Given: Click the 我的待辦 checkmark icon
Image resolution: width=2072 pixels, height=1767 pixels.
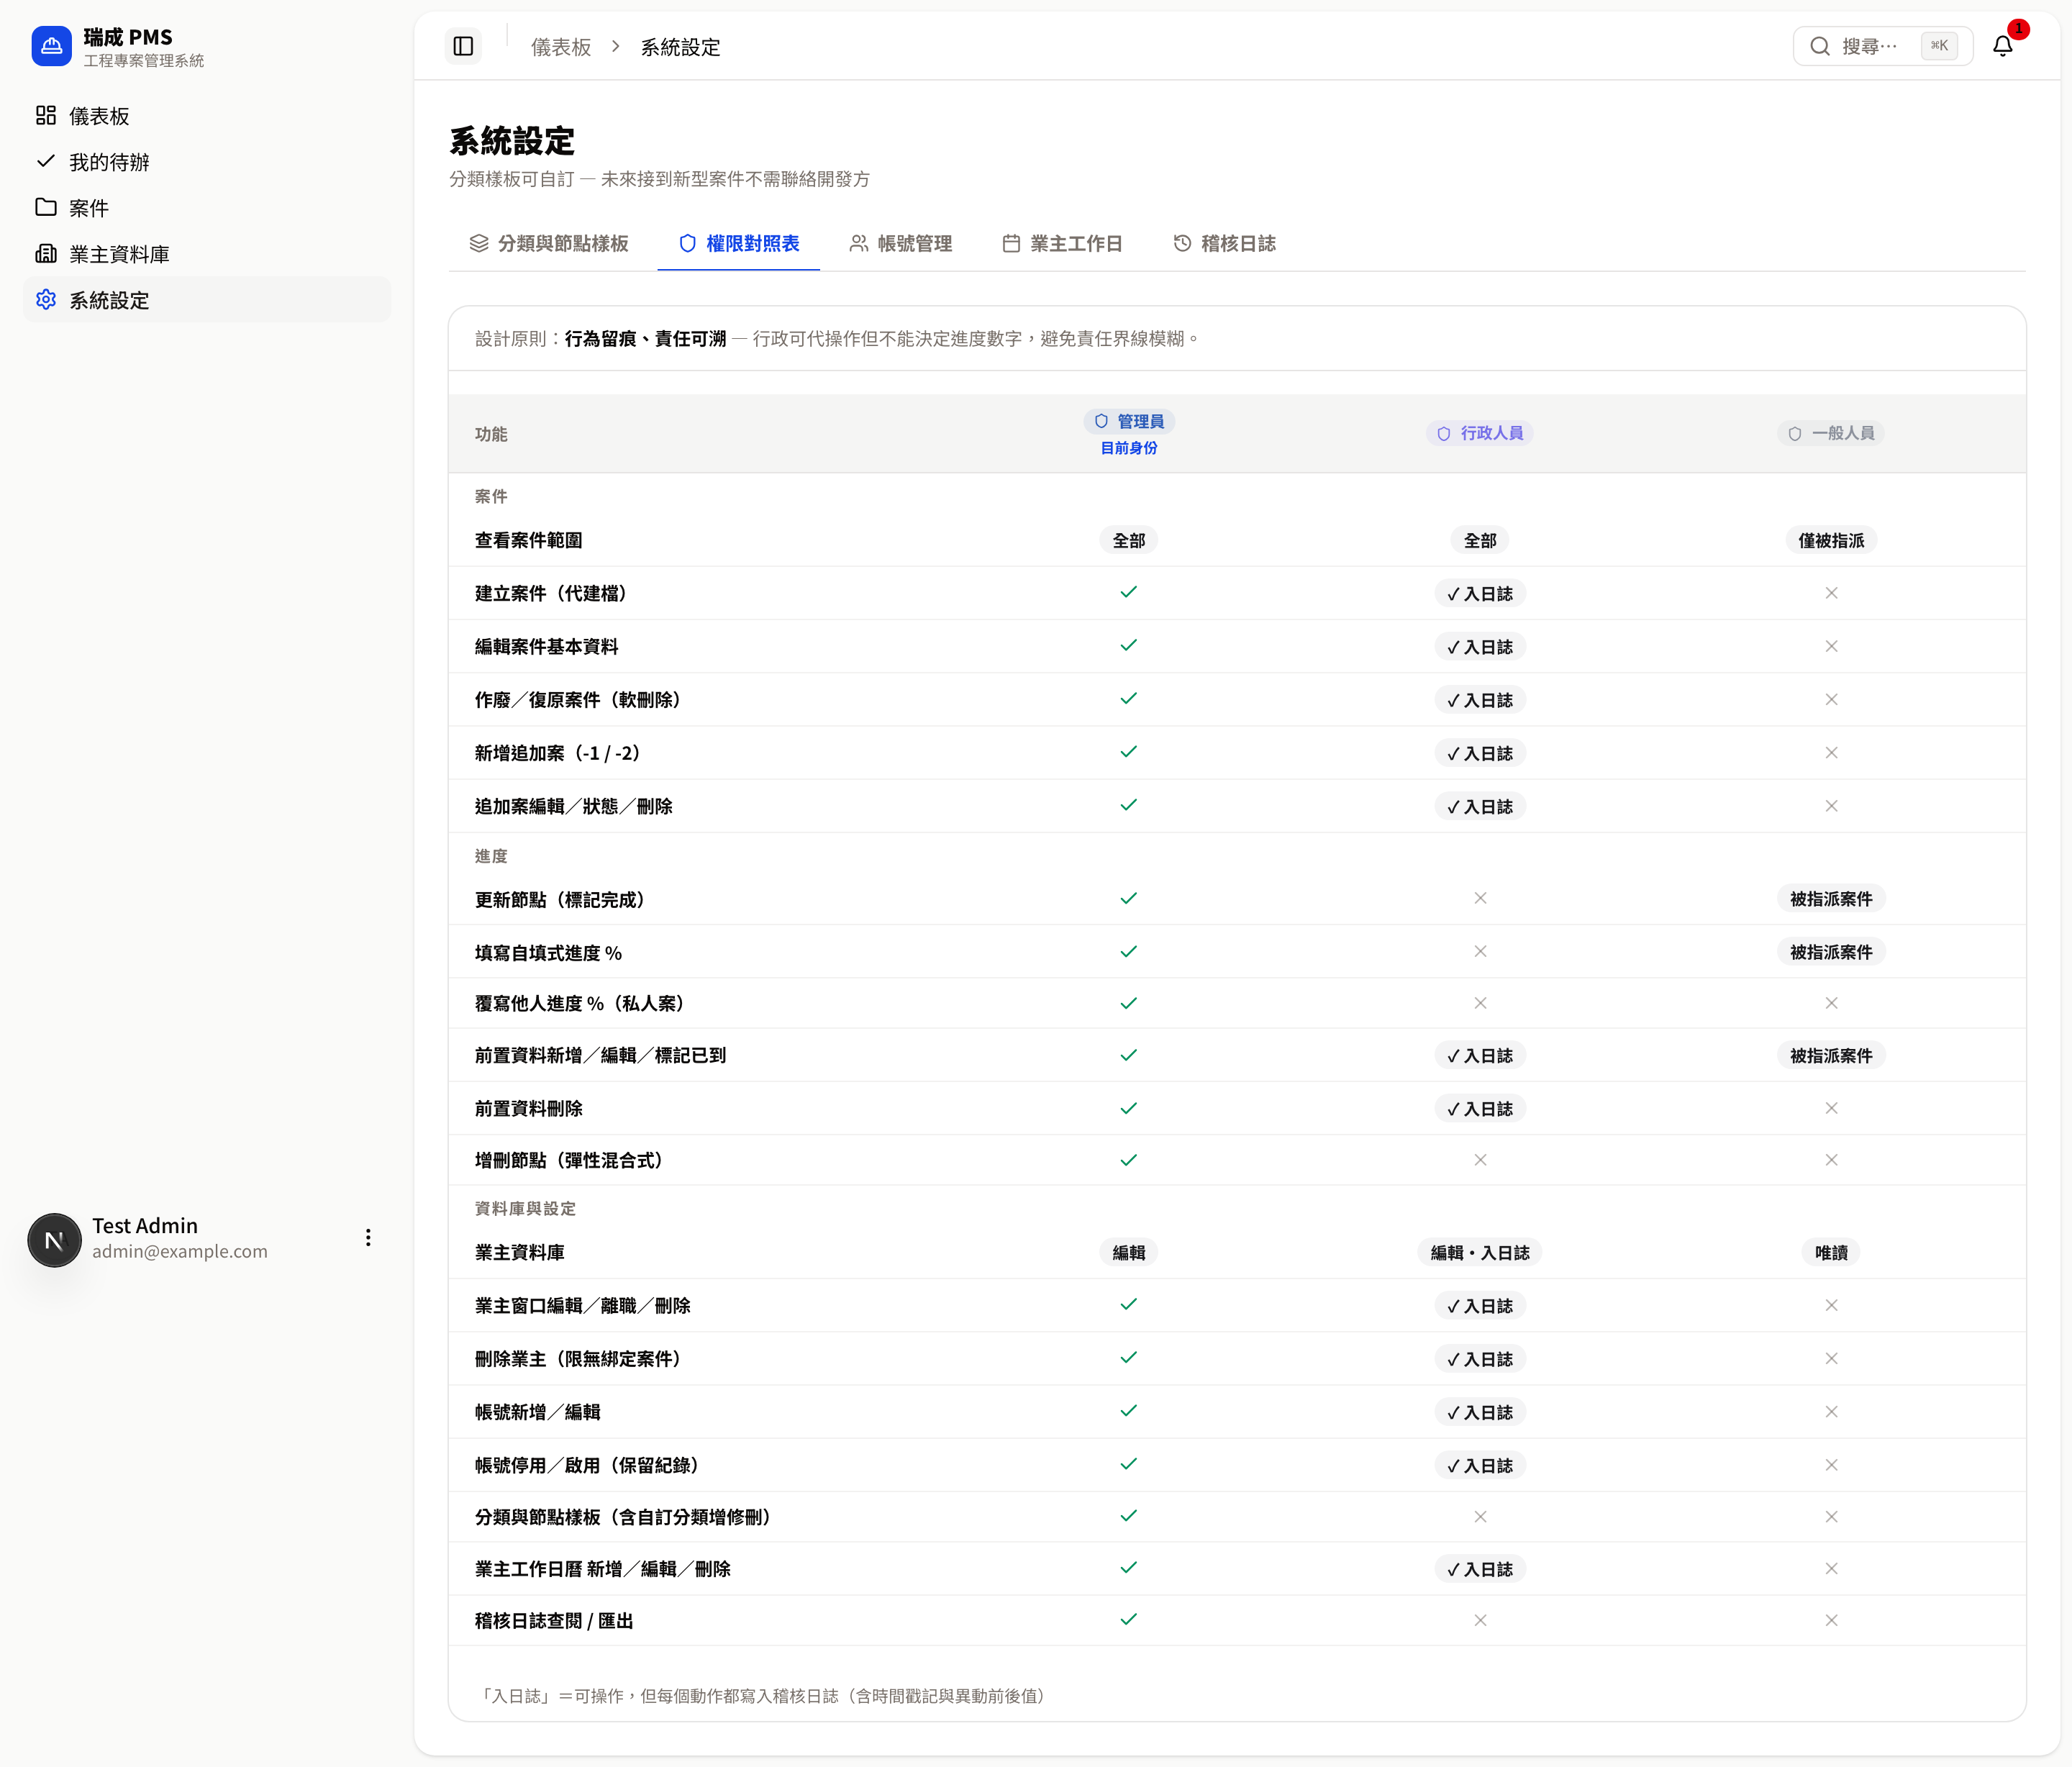Looking at the screenshot, I should [46, 161].
